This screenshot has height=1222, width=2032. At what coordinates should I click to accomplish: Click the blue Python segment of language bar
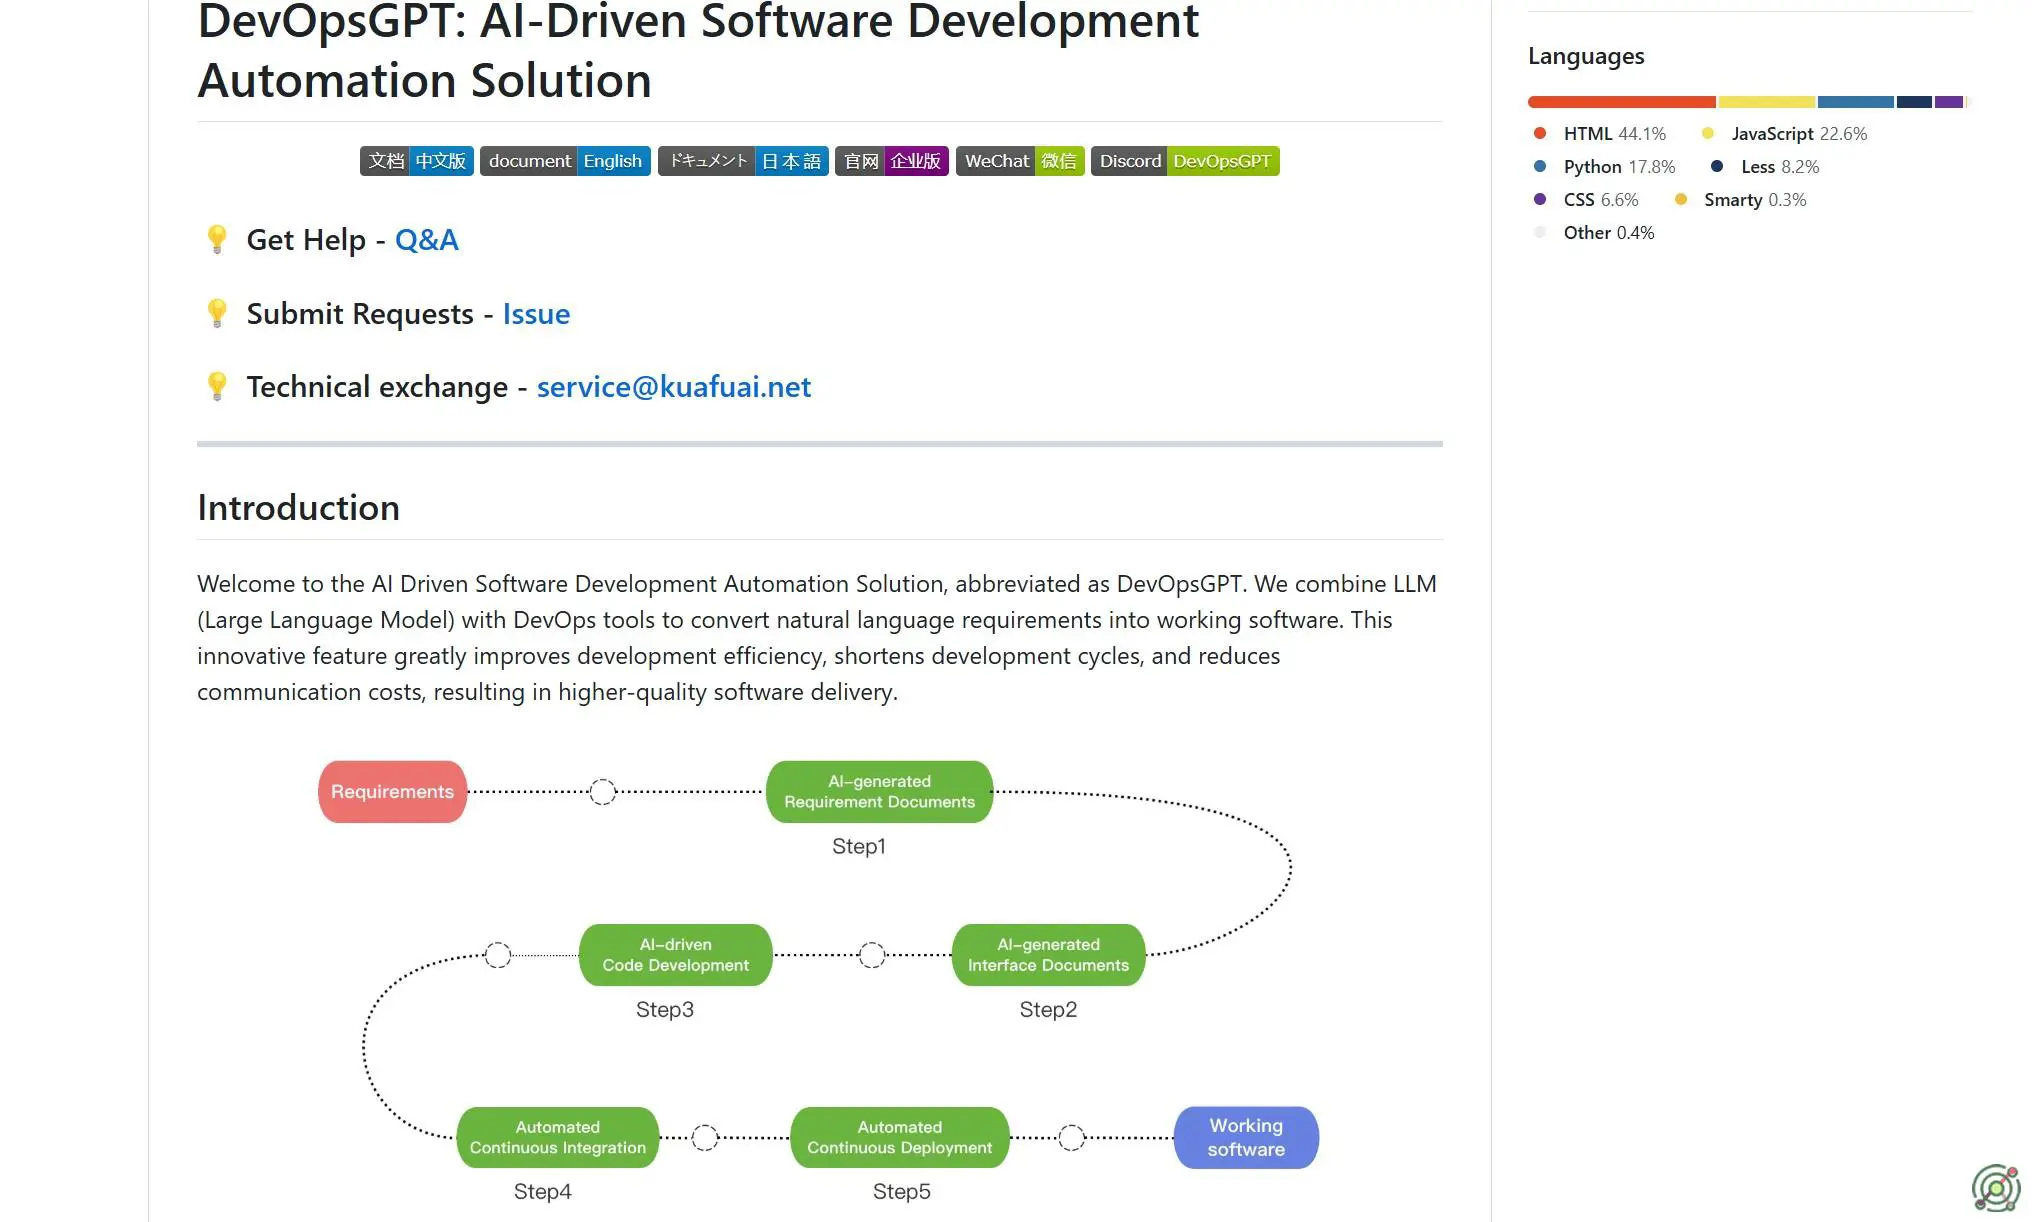tap(1856, 102)
